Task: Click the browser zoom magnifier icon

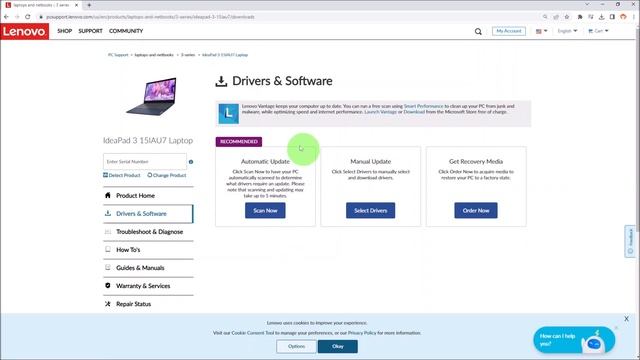Action: pyautogui.click(x=545, y=17)
